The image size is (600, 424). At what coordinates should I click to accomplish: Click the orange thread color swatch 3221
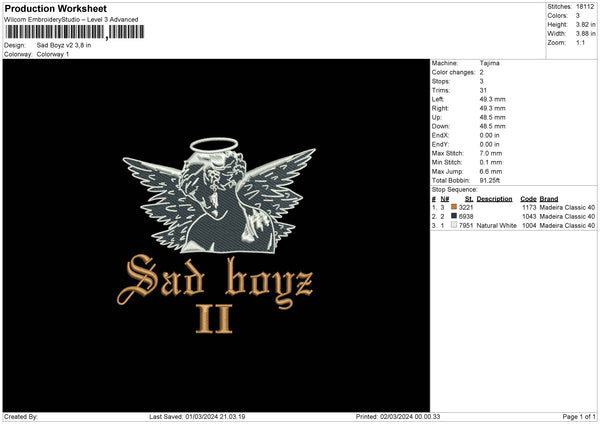pyautogui.click(x=454, y=207)
